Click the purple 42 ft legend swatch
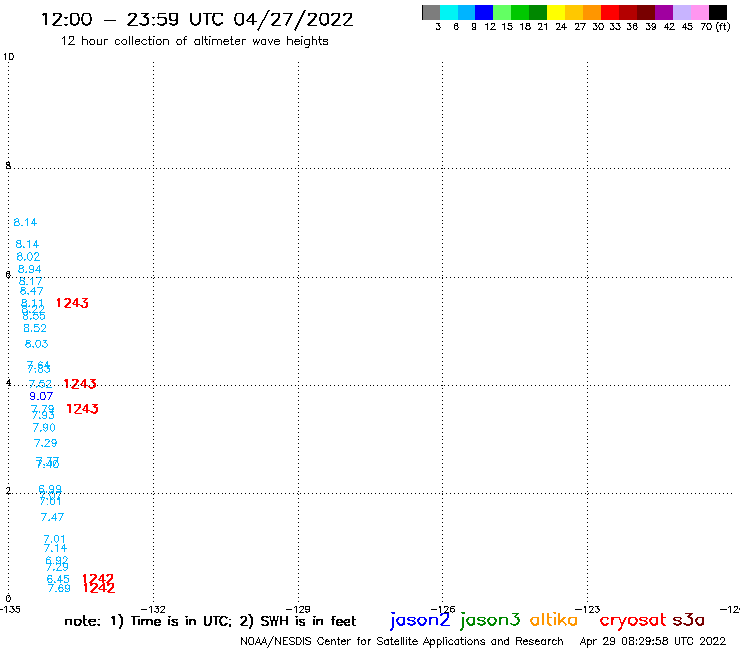 point(664,12)
